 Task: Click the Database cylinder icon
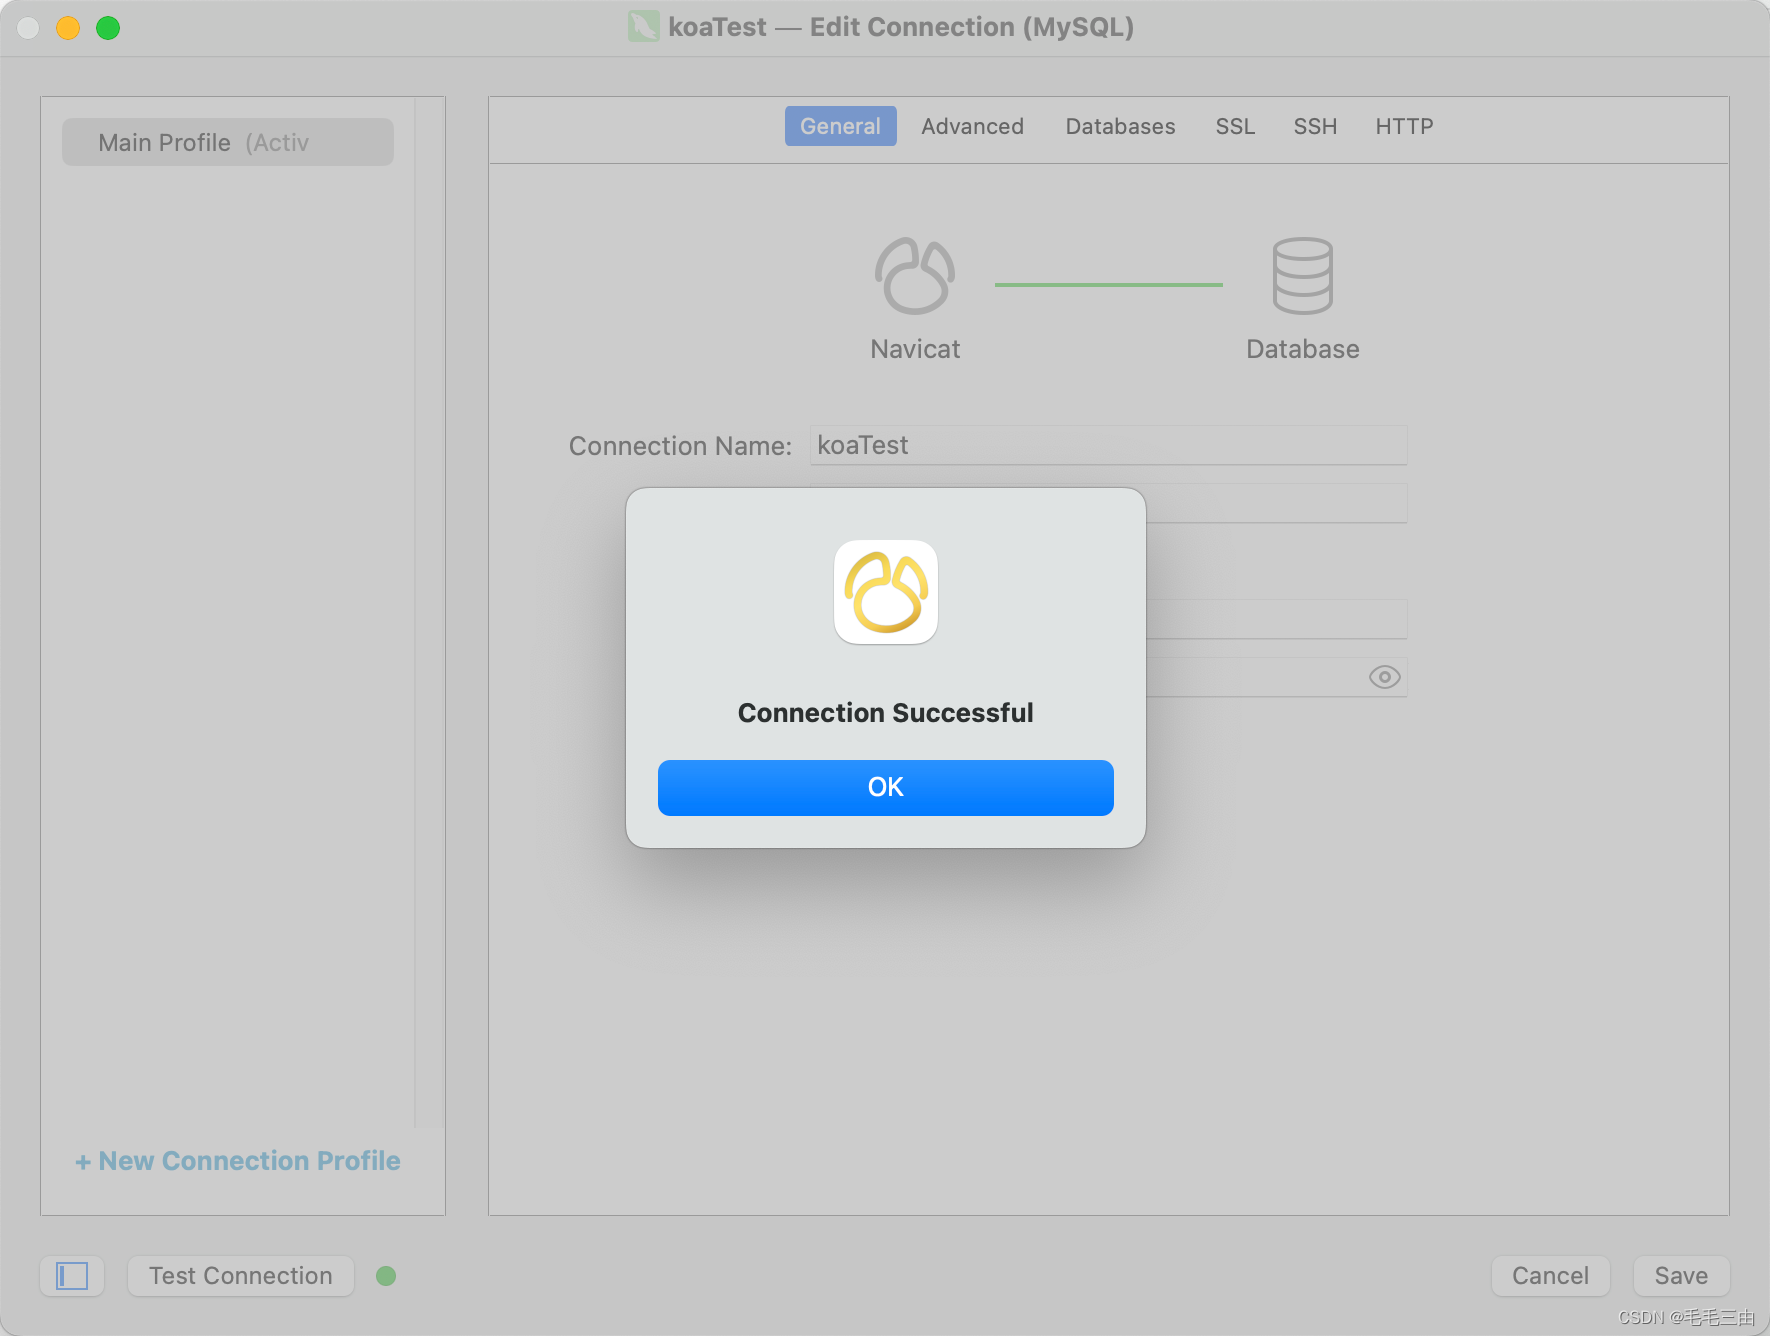(x=1302, y=276)
